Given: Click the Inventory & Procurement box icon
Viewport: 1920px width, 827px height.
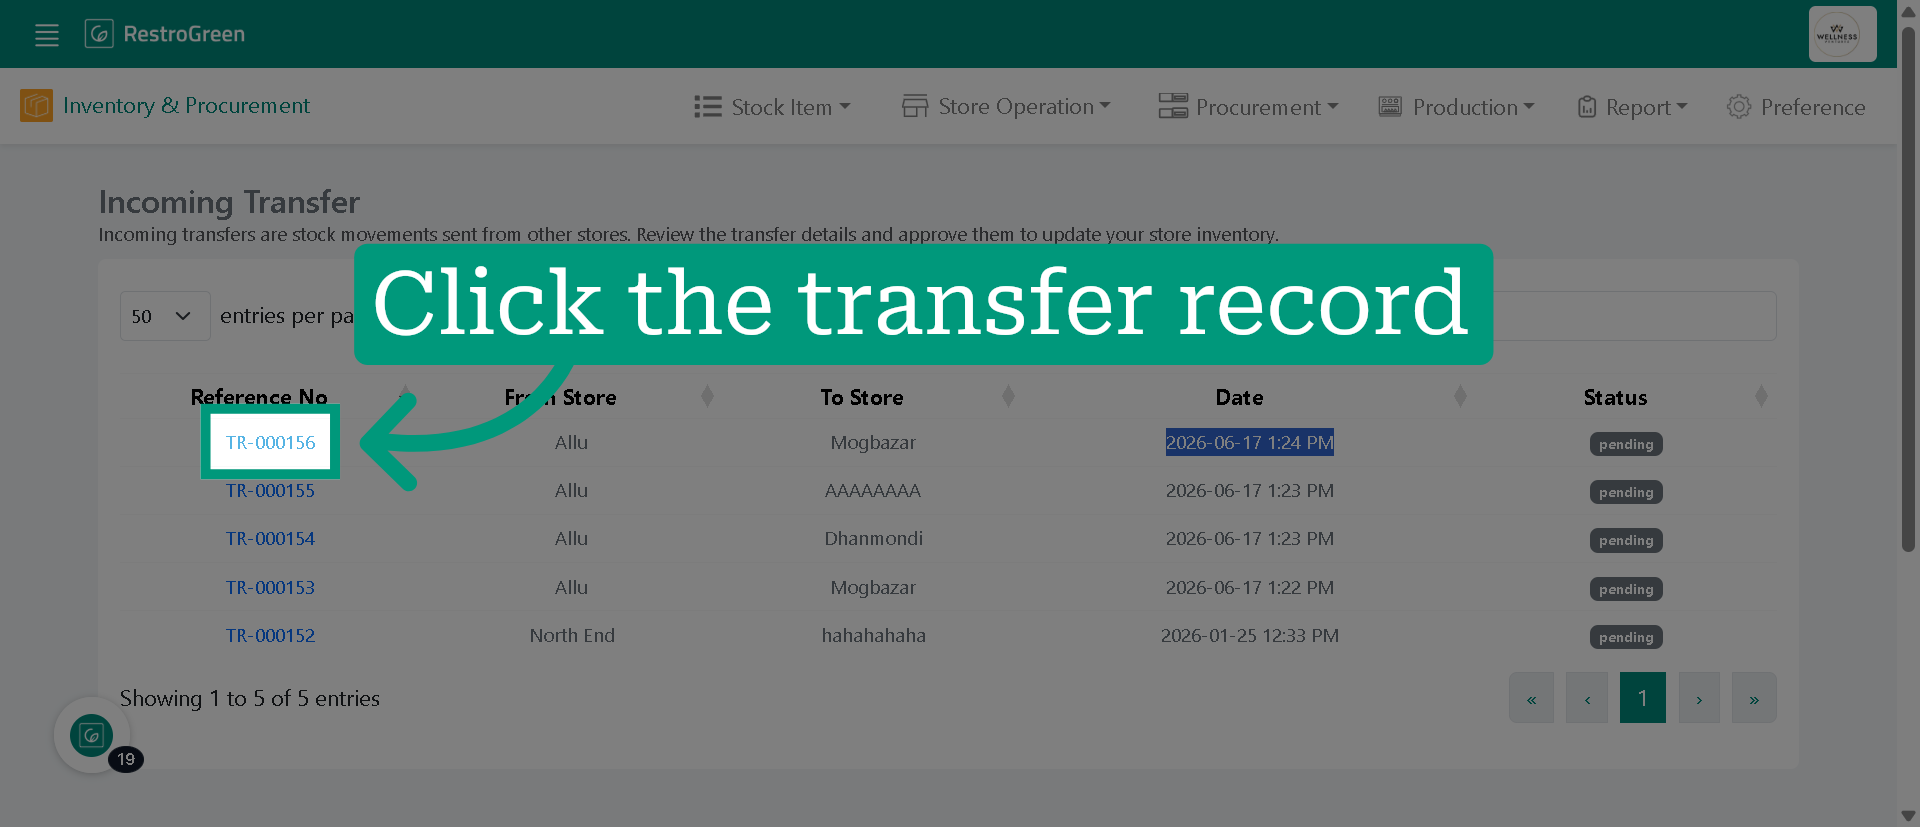Looking at the screenshot, I should 37,105.
